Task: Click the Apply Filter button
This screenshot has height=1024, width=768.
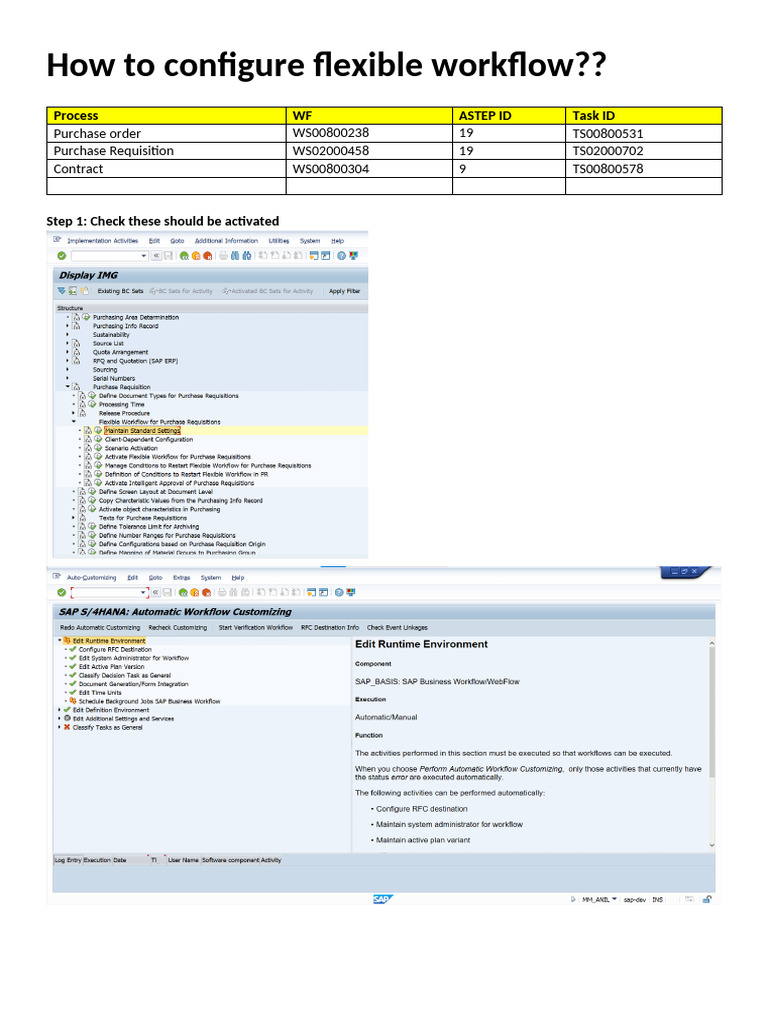Action: click(x=344, y=291)
